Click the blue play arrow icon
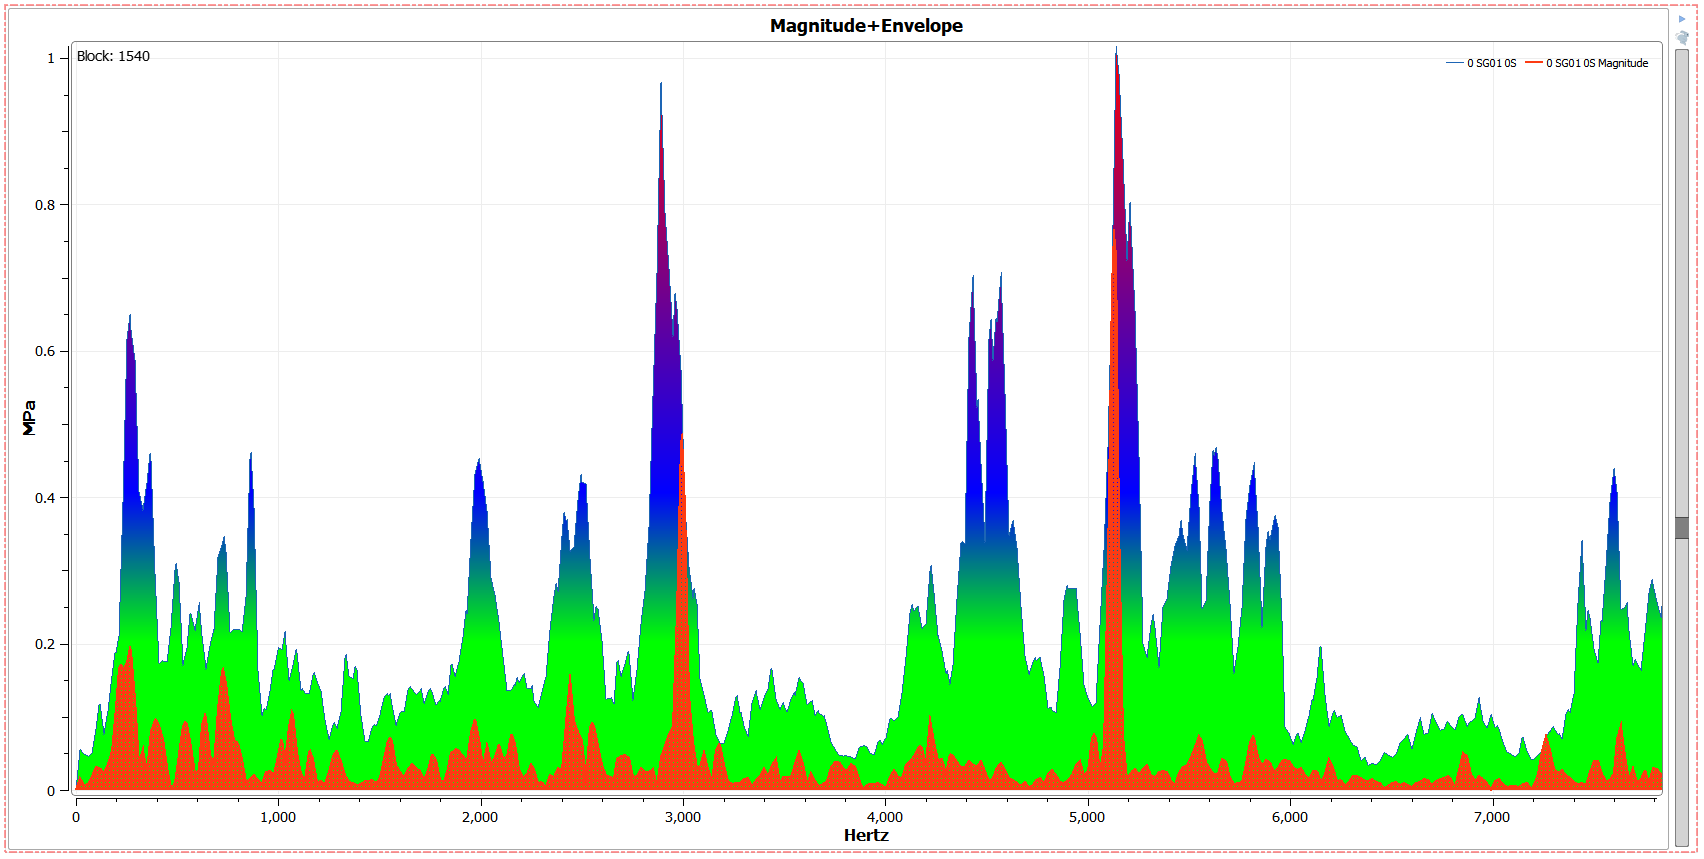The height and width of the screenshot is (859, 1704). pyautogui.click(x=1682, y=19)
